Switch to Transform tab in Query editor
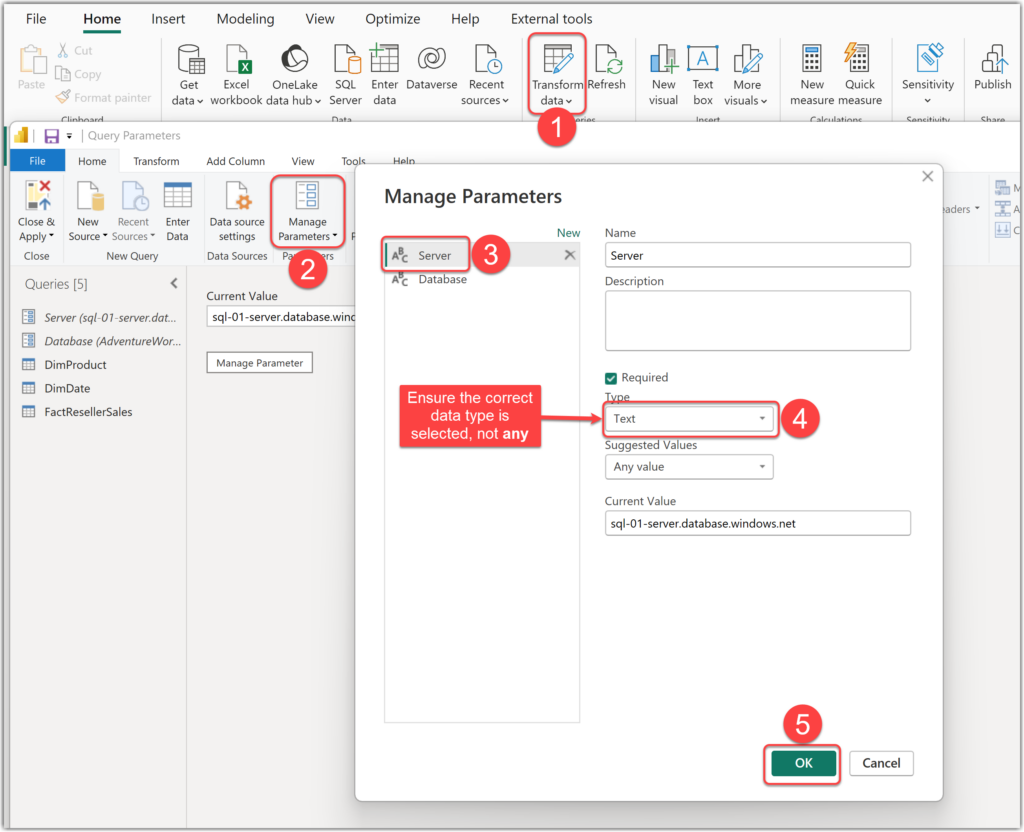This screenshot has height=832, width=1024. (156, 161)
